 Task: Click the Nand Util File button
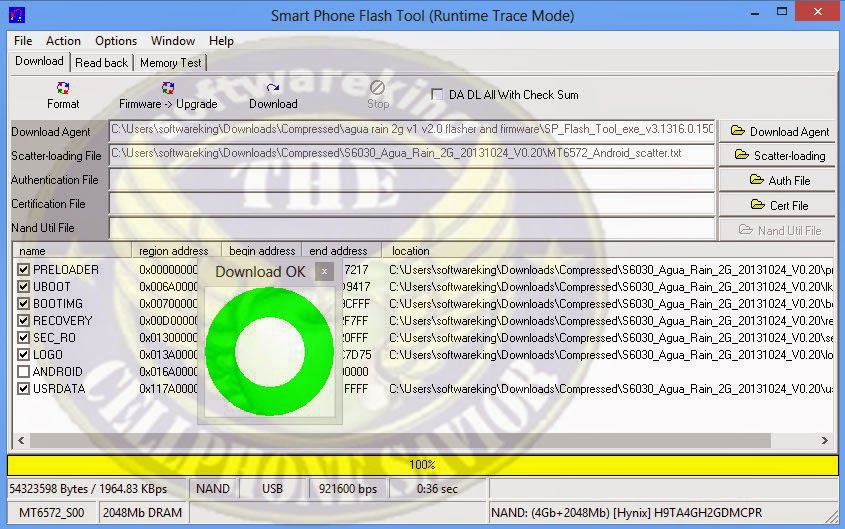[777, 230]
